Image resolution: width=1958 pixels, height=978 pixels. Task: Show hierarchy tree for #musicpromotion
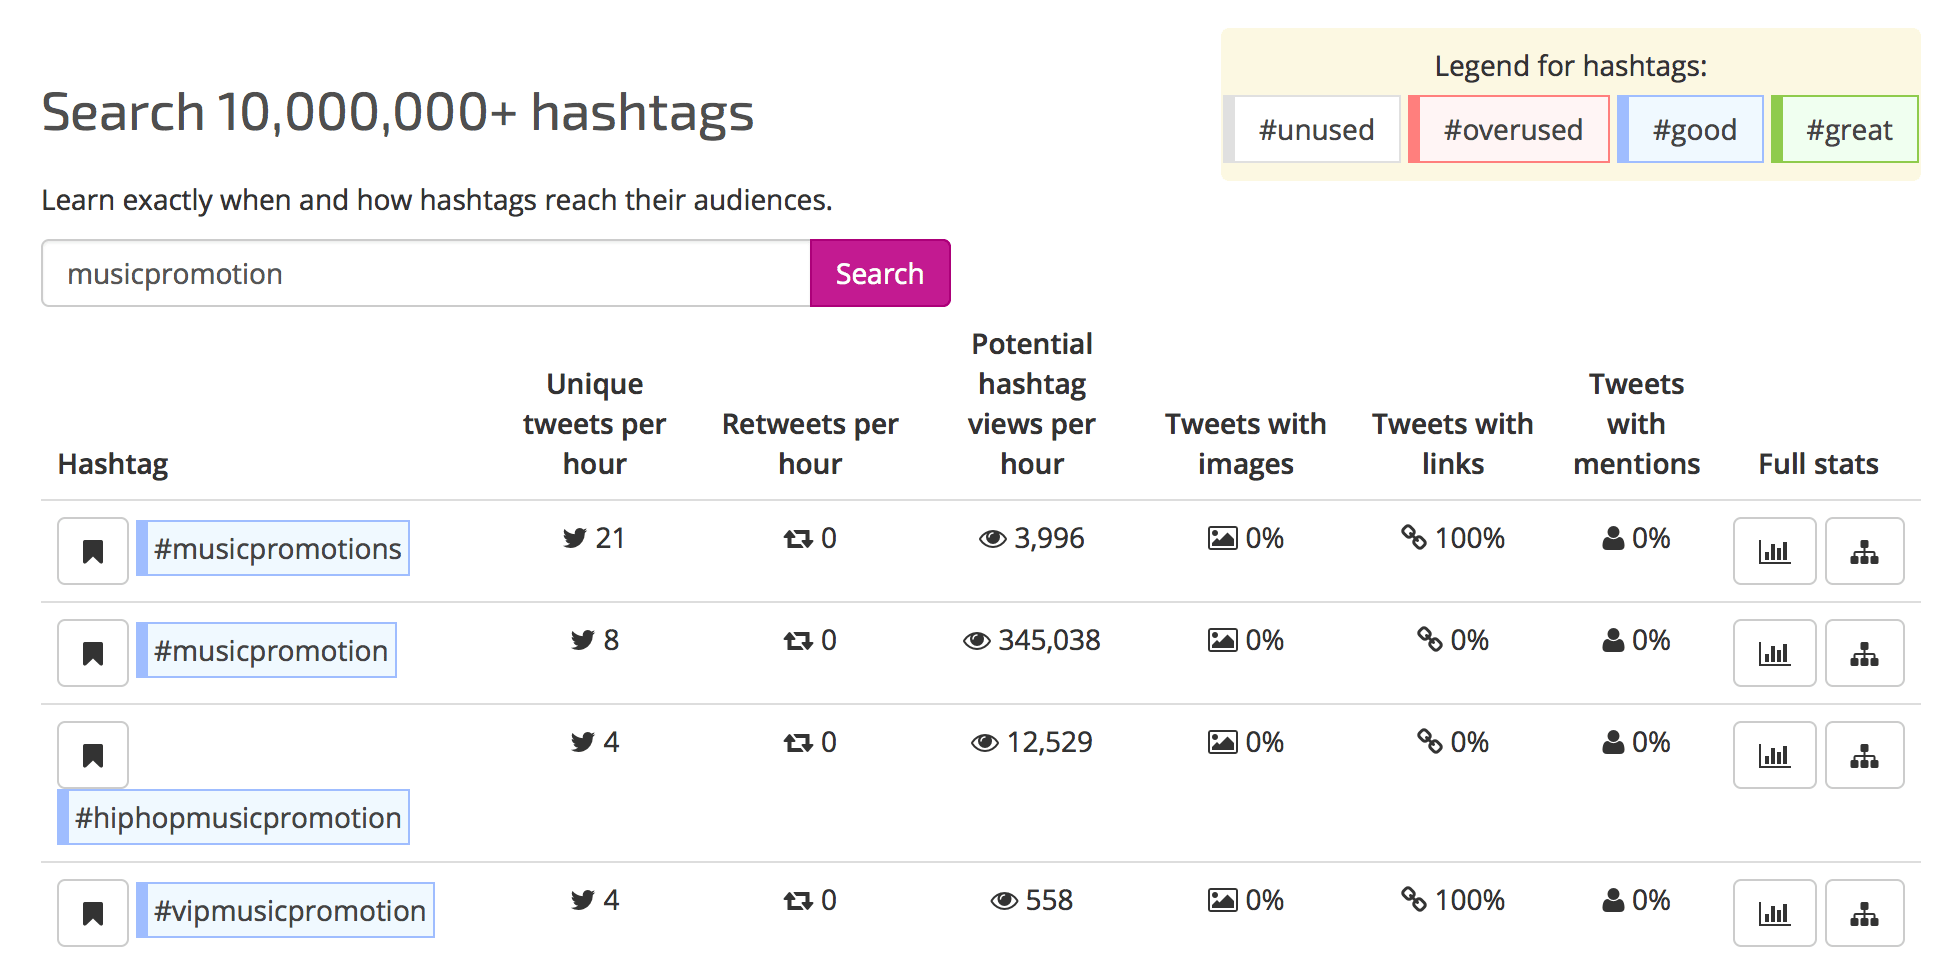click(1864, 653)
